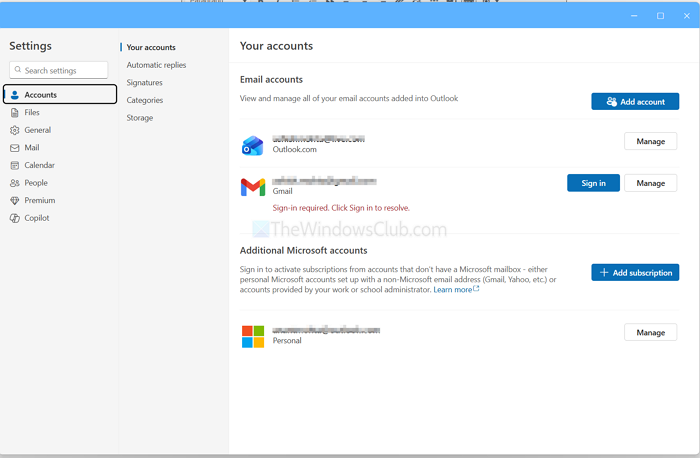Click the Add account button

[635, 101]
